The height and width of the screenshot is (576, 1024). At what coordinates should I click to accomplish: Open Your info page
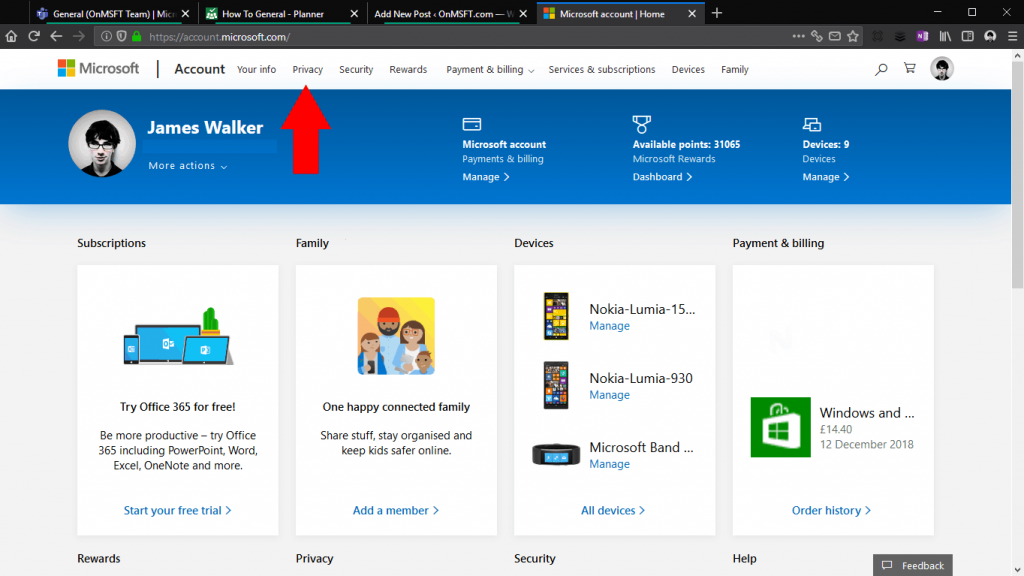tap(256, 69)
